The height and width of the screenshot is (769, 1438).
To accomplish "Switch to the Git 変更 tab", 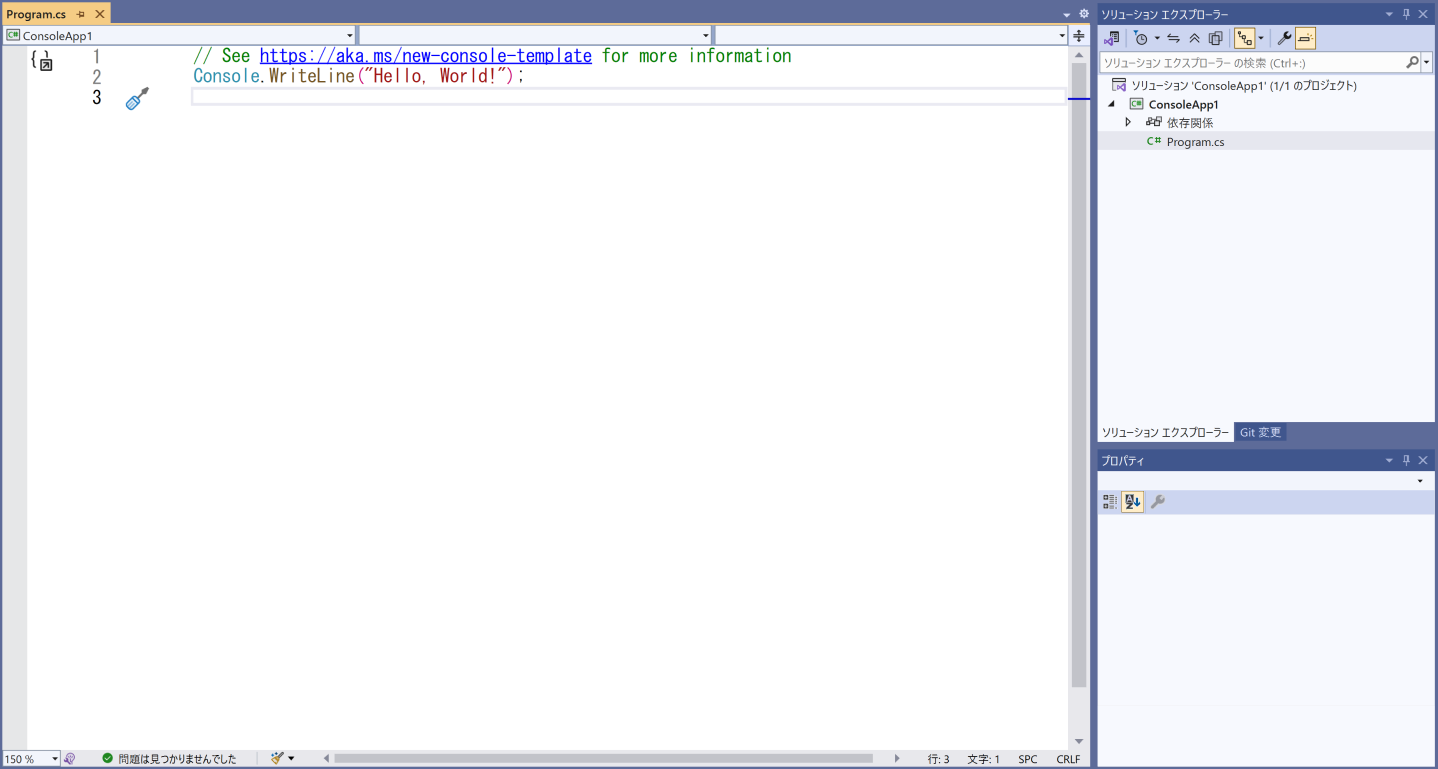I will [1260, 432].
